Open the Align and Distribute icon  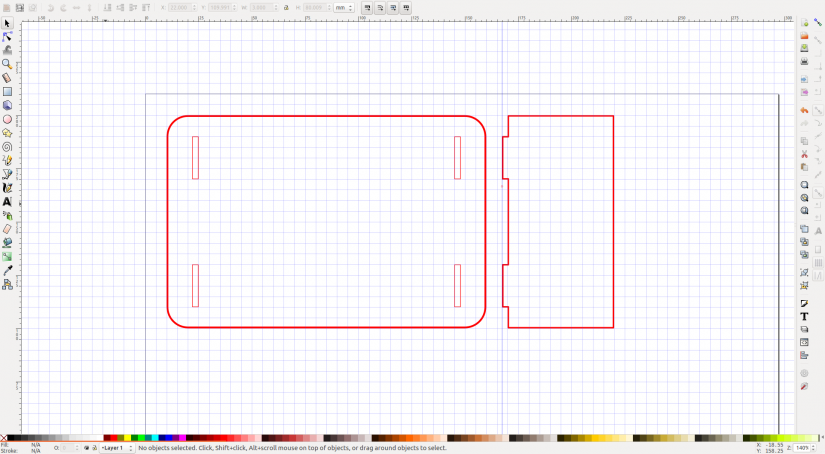804,356
